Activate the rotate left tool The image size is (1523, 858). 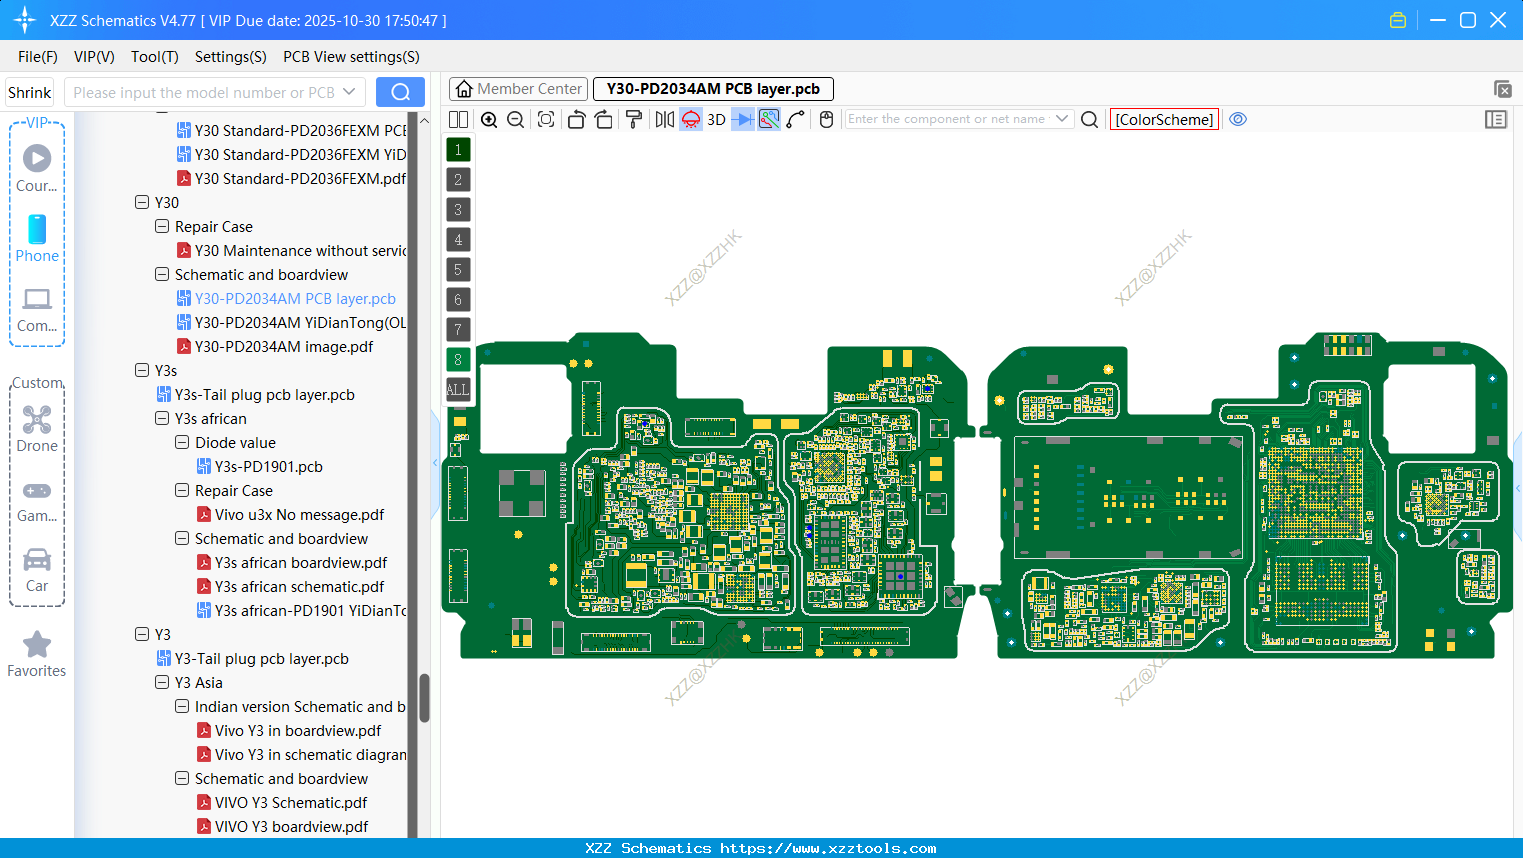coord(576,119)
